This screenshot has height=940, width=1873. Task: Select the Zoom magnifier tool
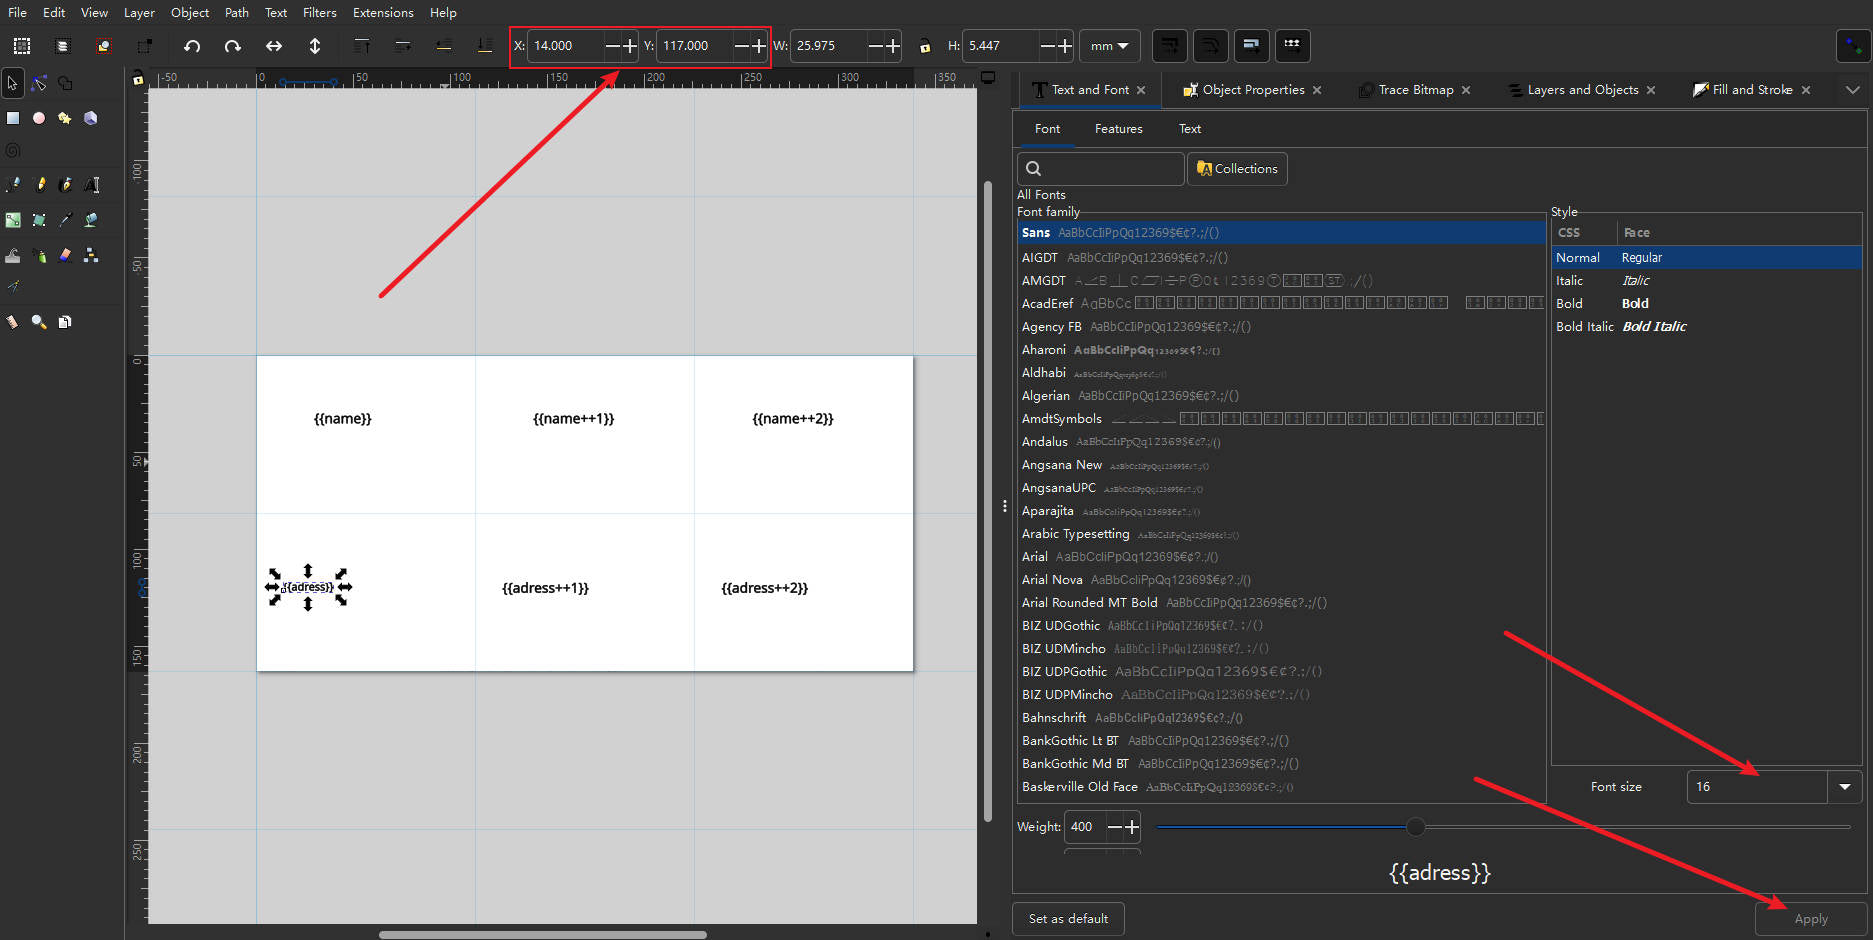click(x=39, y=322)
